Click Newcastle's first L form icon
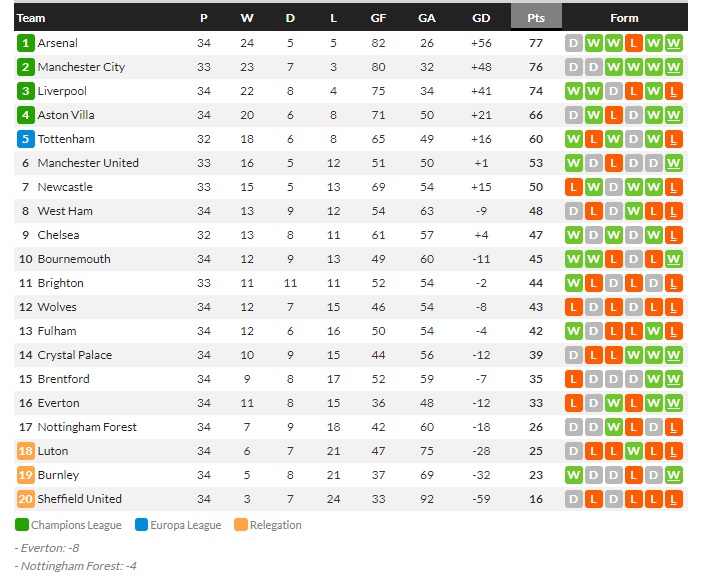The height and width of the screenshot is (578, 707). pos(573,187)
